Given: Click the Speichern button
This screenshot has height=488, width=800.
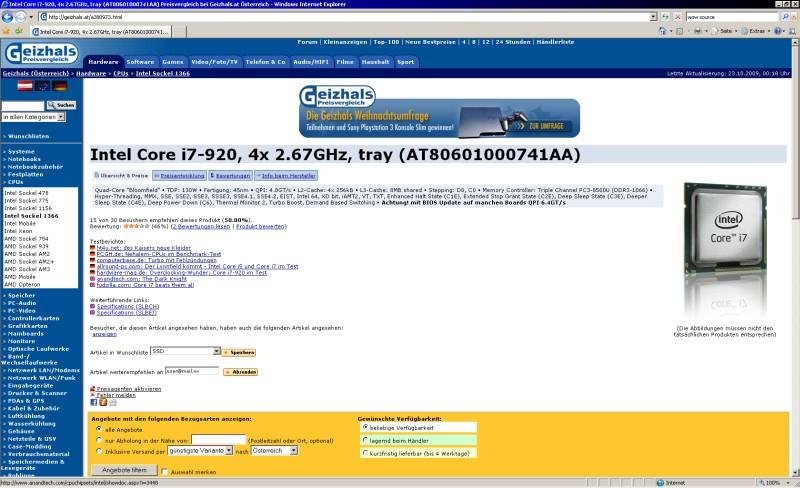Looking at the screenshot, I should [239, 352].
